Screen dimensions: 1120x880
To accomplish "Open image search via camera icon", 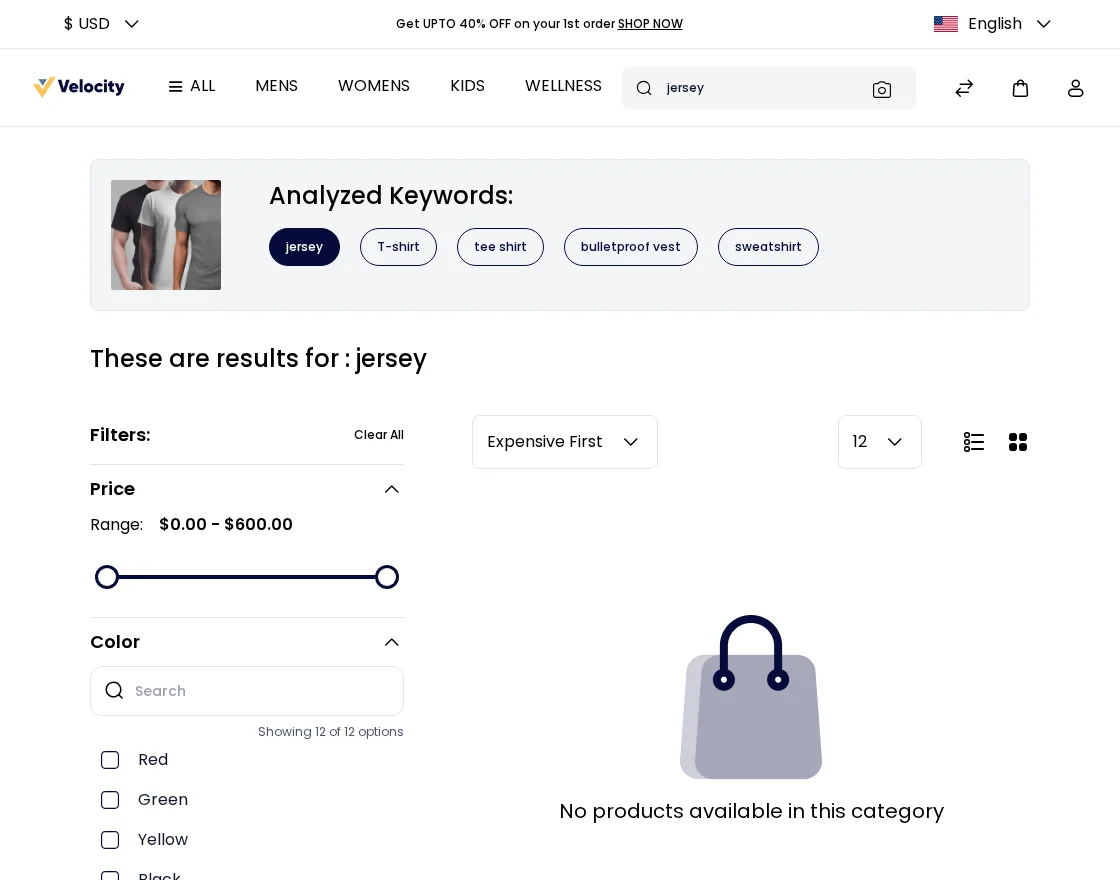I will [x=881, y=89].
